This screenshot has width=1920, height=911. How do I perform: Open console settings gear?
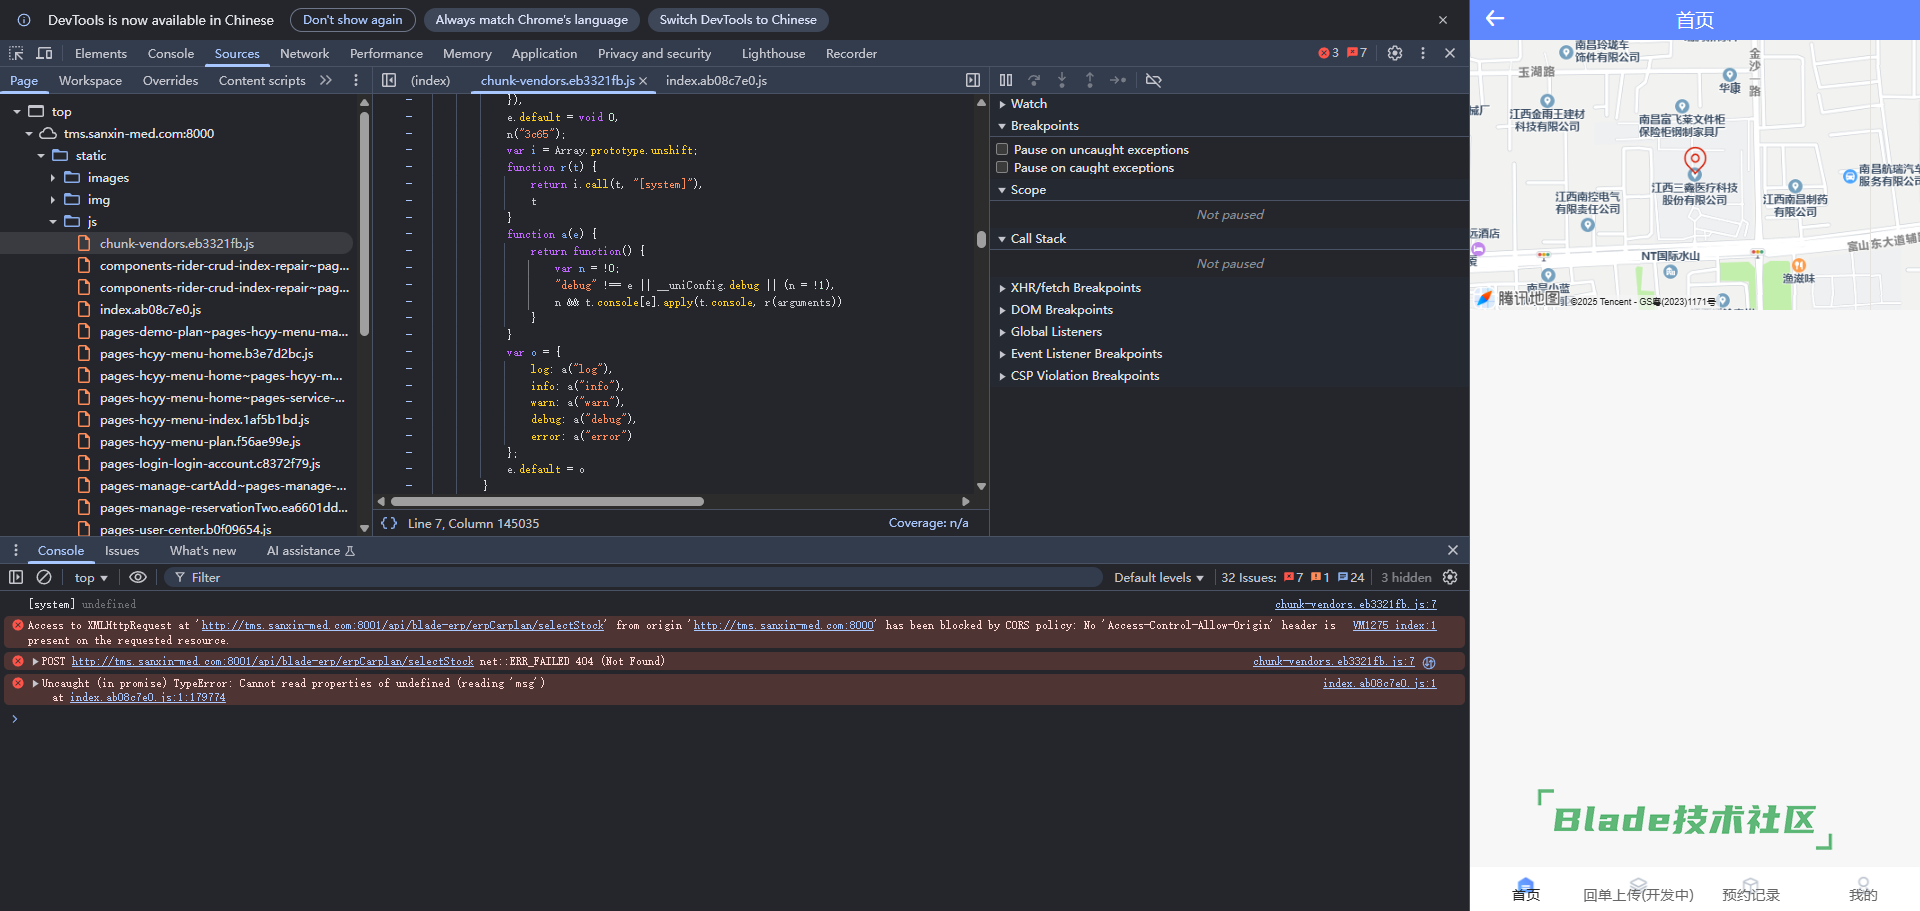(1450, 577)
